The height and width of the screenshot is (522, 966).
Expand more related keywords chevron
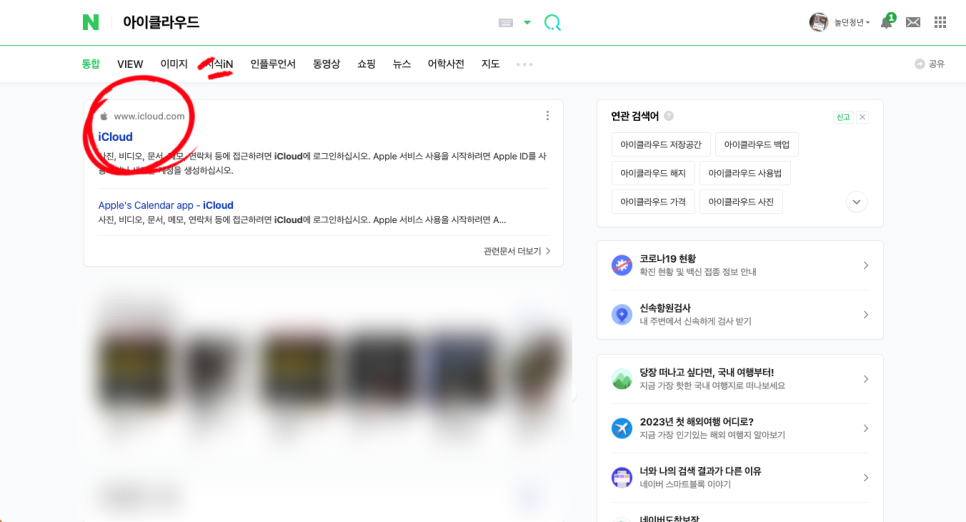tap(856, 202)
